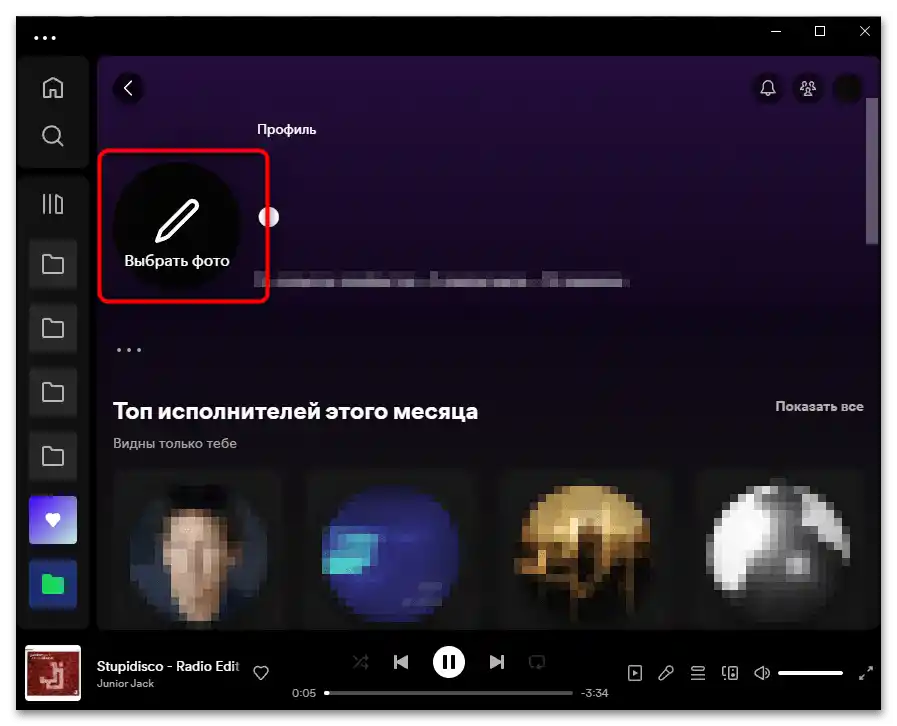The height and width of the screenshot is (726, 897).
Task: Open your profile avatar menu
Action: point(847,88)
